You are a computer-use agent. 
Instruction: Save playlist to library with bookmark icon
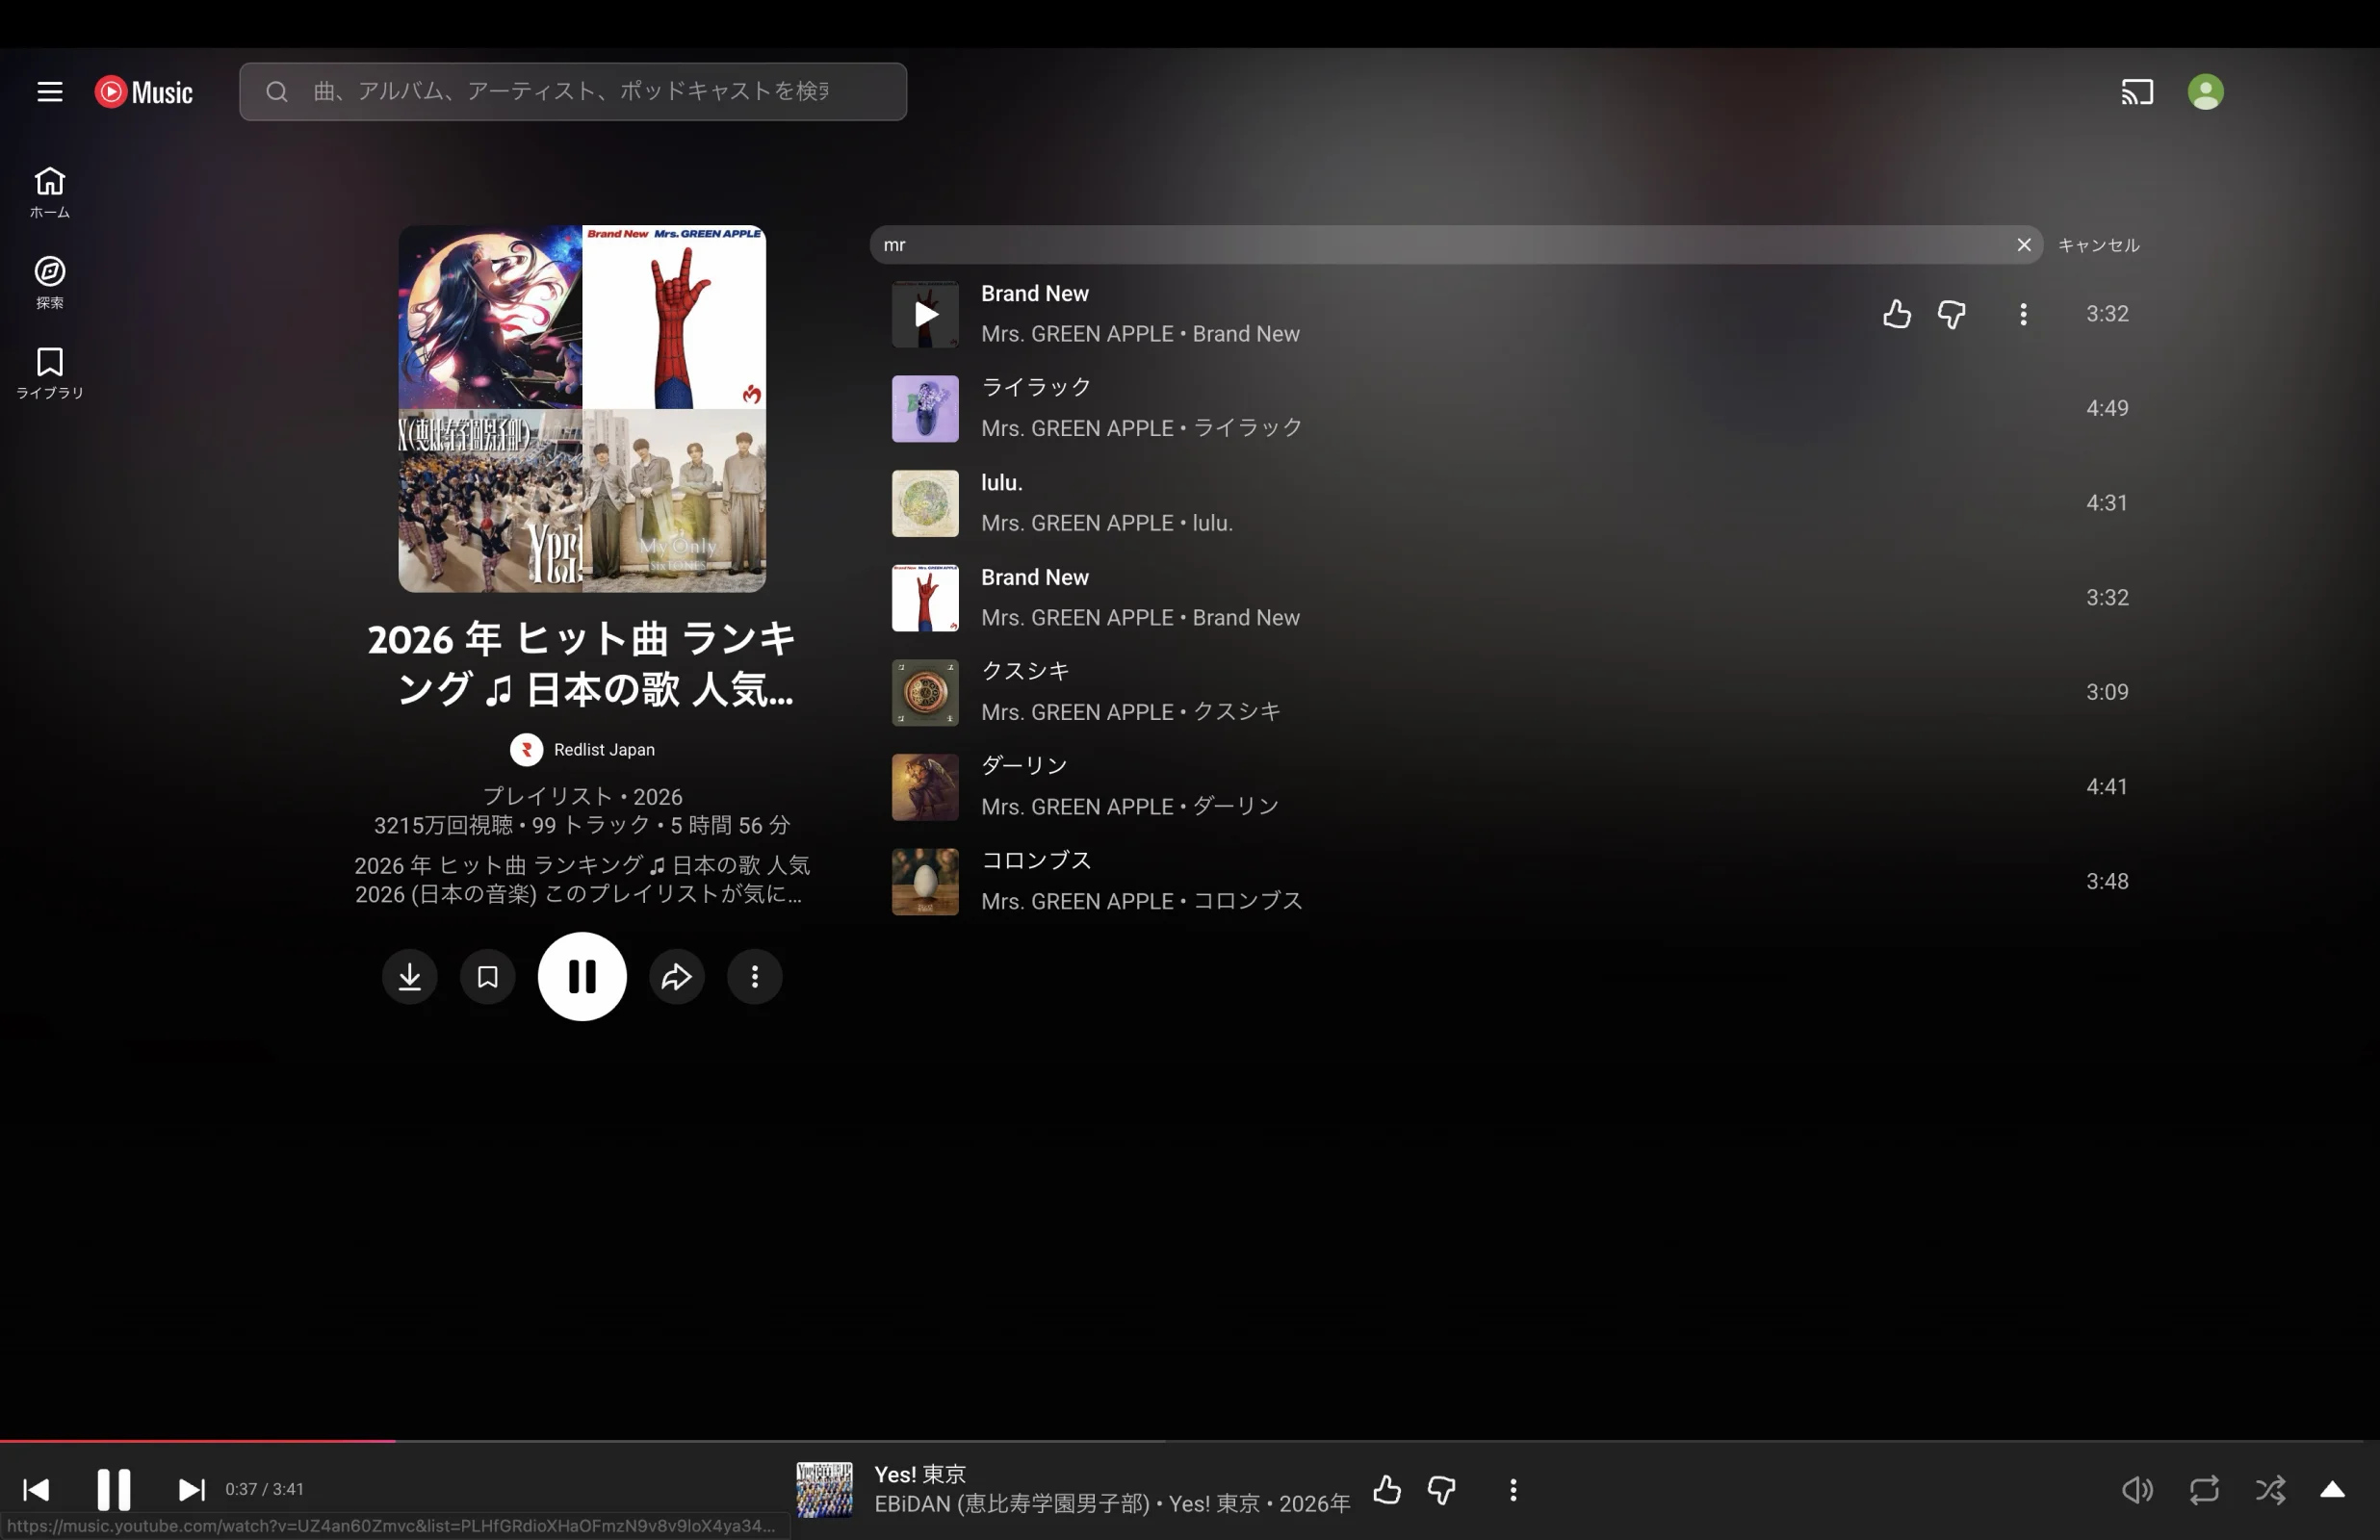[488, 977]
